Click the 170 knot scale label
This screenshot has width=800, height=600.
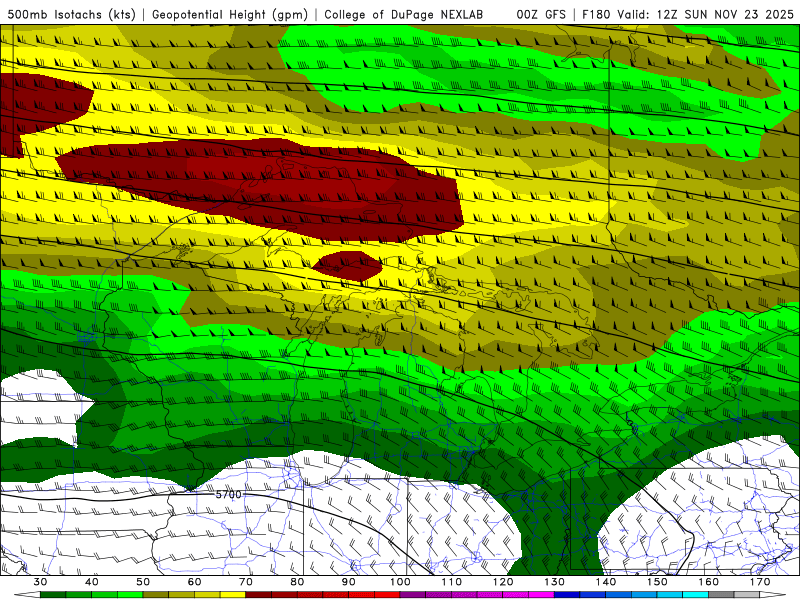[x=760, y=582]
